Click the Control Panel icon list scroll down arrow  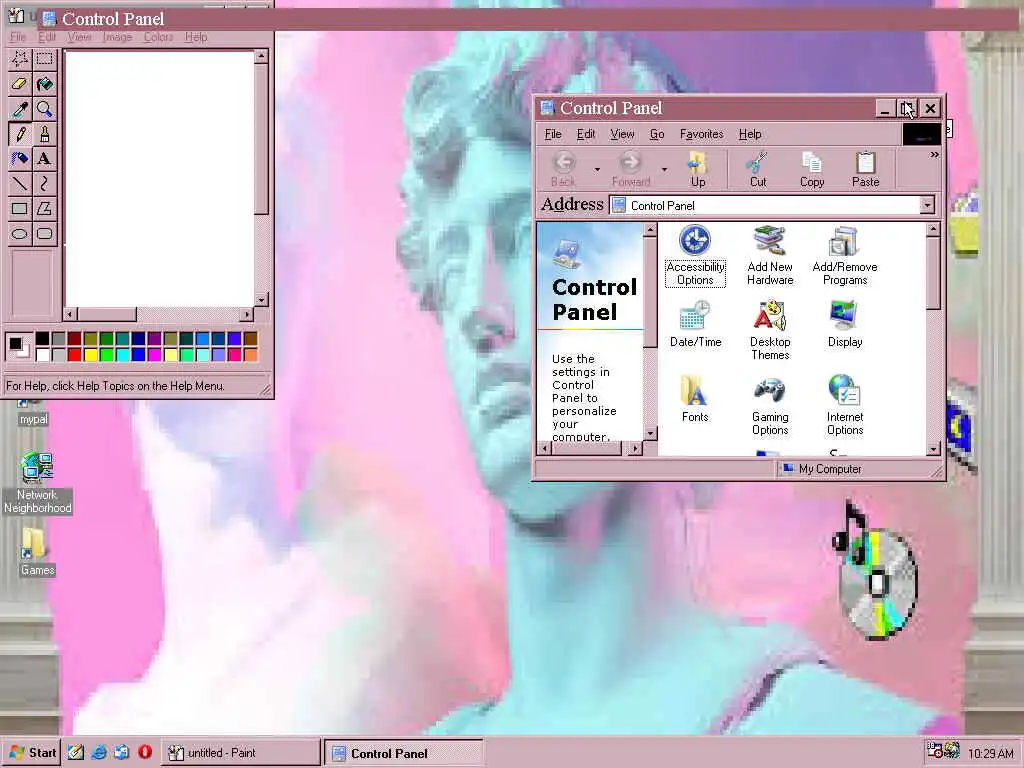pos(933,449)
